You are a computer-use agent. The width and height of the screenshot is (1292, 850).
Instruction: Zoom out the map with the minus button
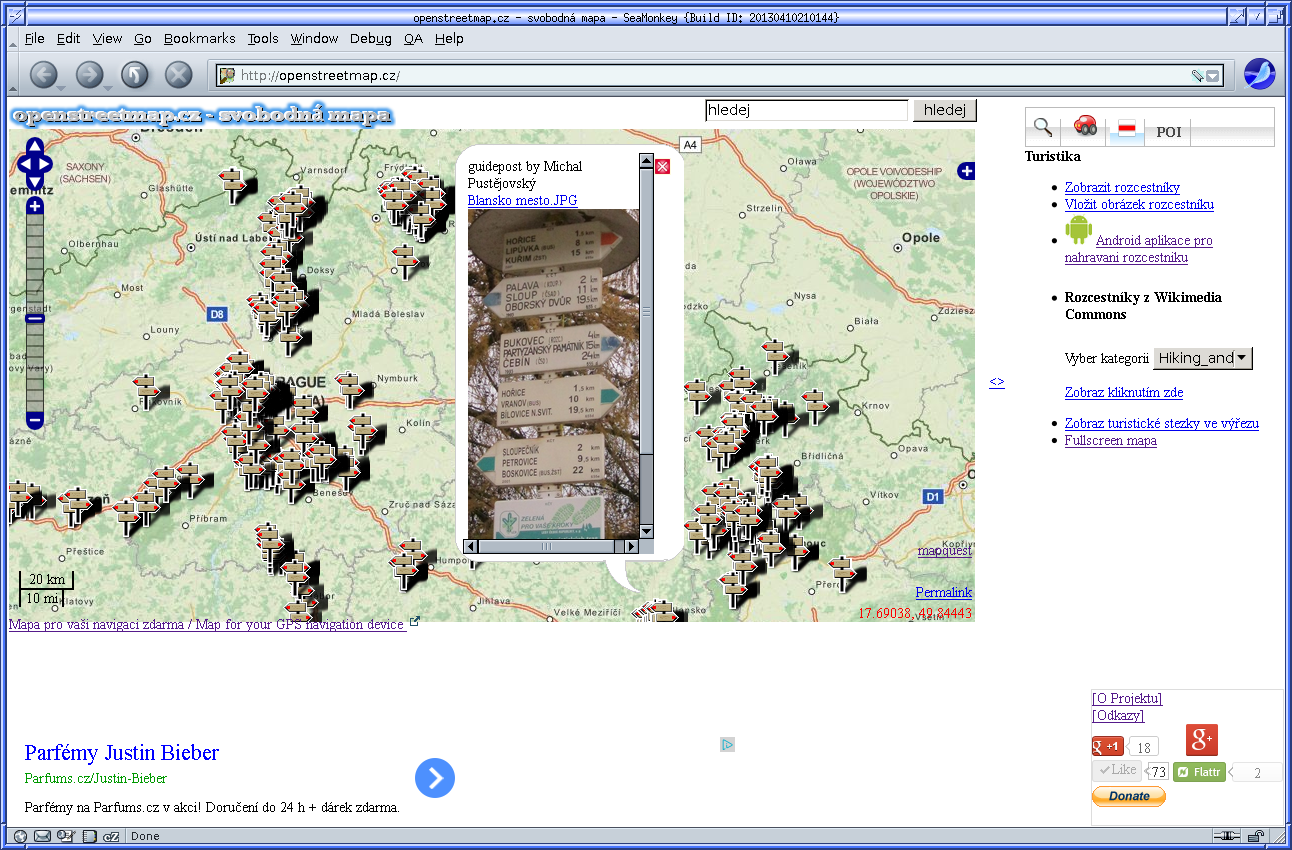[35, 420]
